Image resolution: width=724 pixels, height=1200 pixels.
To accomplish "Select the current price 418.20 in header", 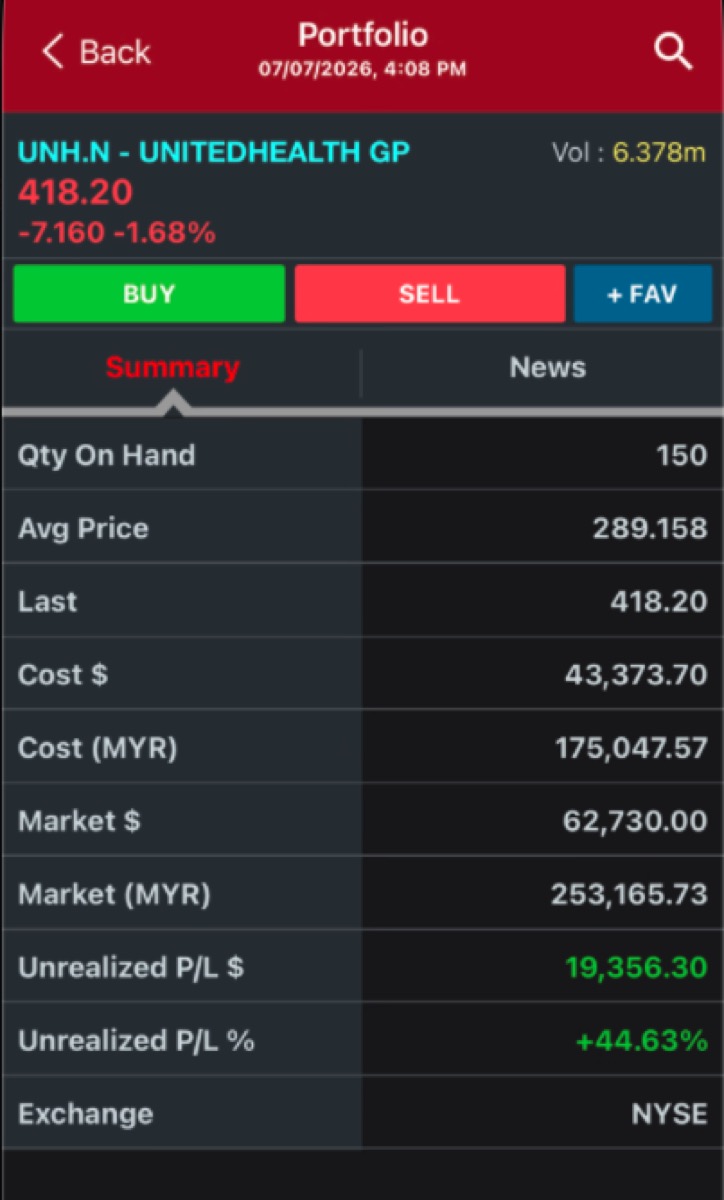I will pyautogui.click(x=75, y=192).
